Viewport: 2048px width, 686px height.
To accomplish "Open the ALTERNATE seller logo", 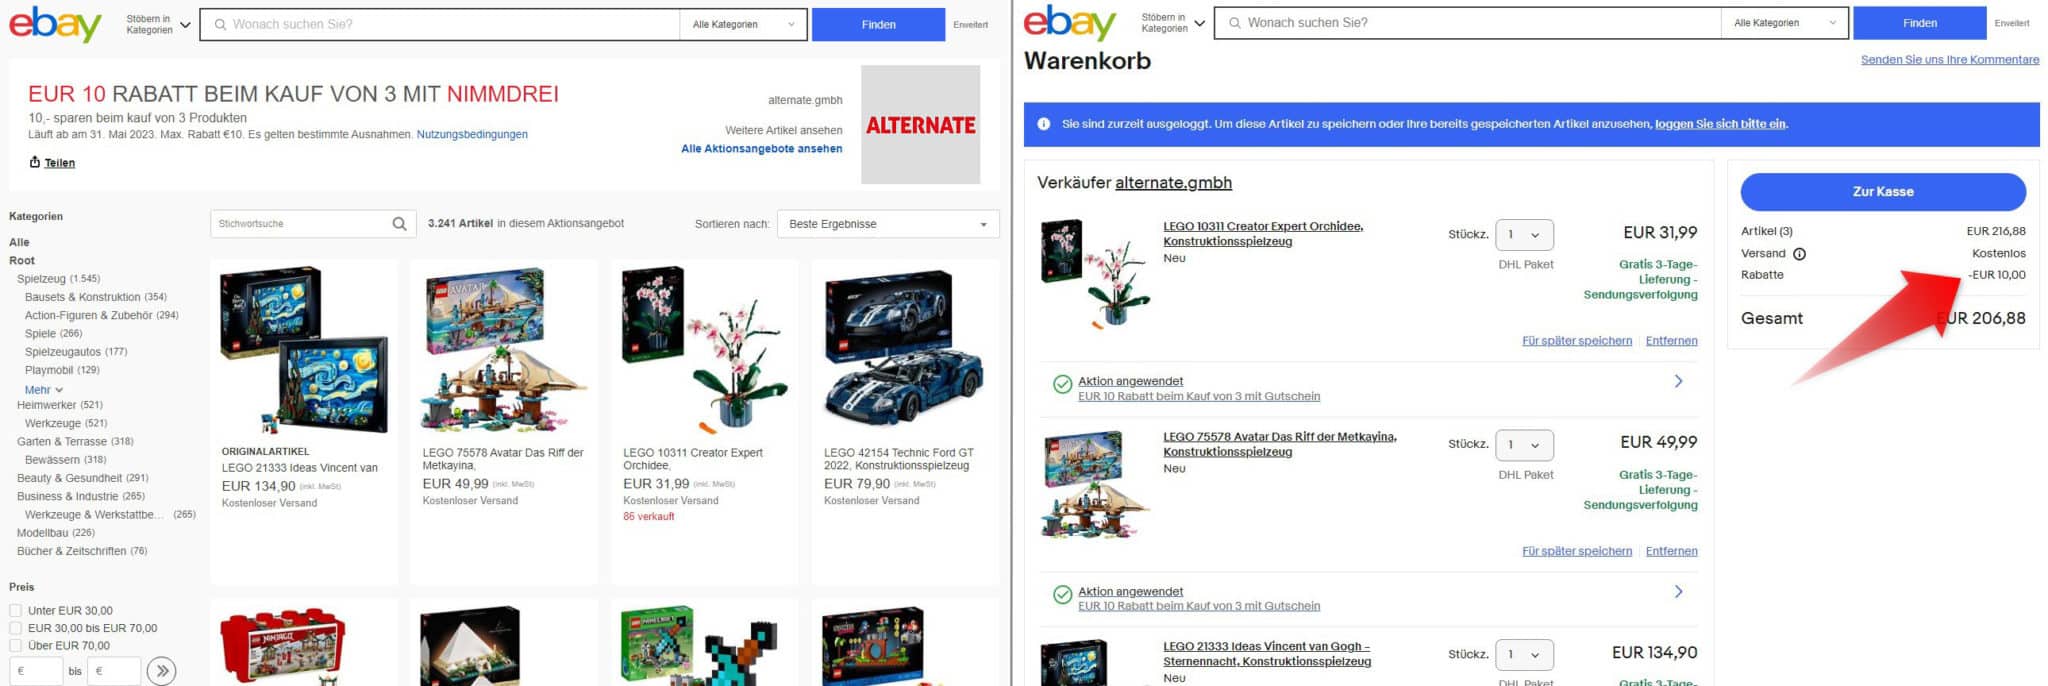I will [x=920, y=125].
